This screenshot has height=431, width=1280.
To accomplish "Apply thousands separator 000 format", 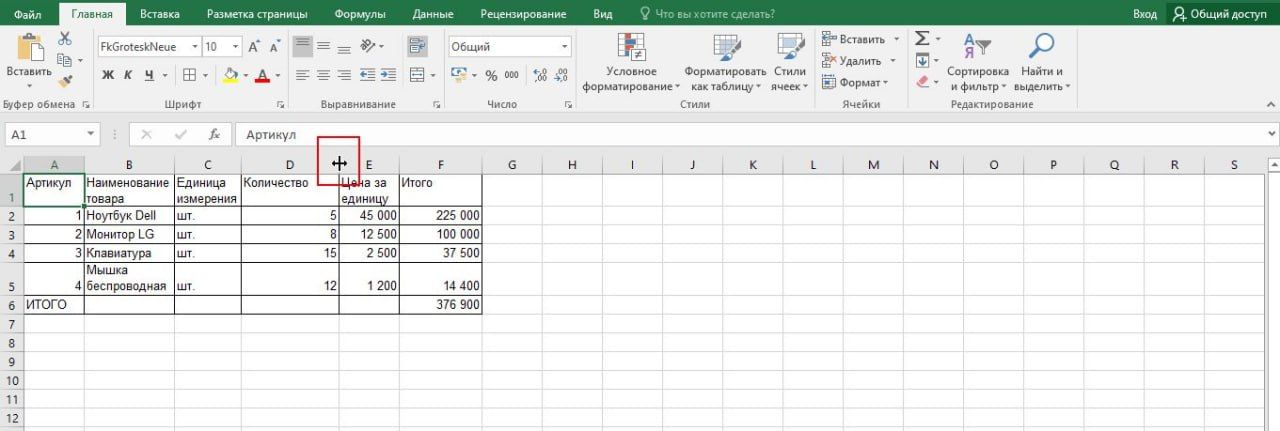I will pos(511,75).
